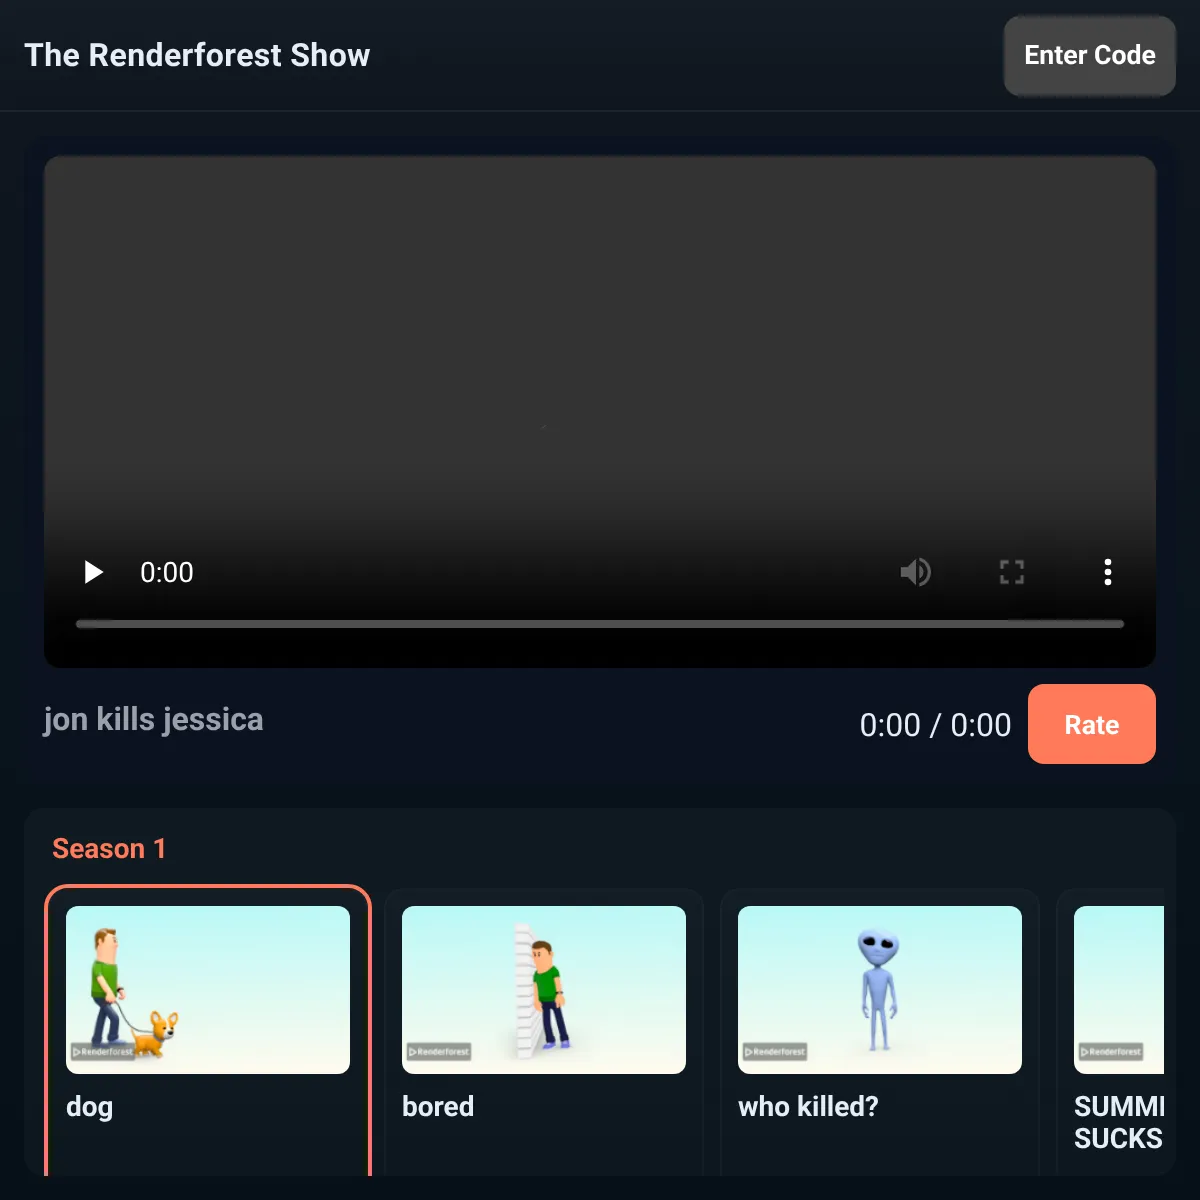
Task: Click The Renderforest Show title
Action: [x=197, y=55]
